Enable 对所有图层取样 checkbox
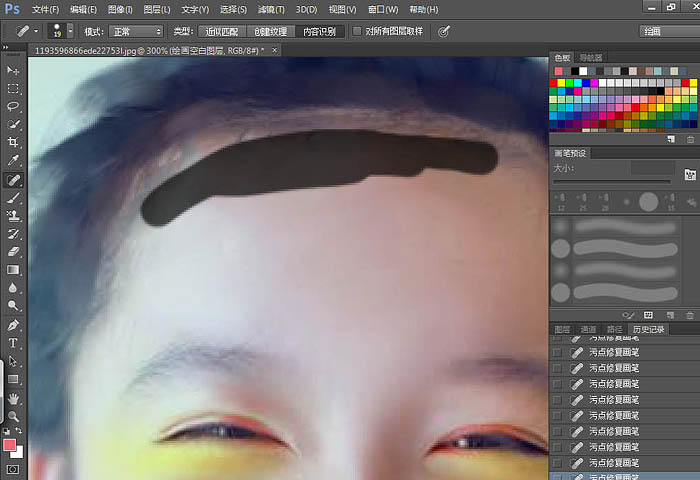This screenshot has width=700, height=480. pyautogui.click(x=357, y=31)
